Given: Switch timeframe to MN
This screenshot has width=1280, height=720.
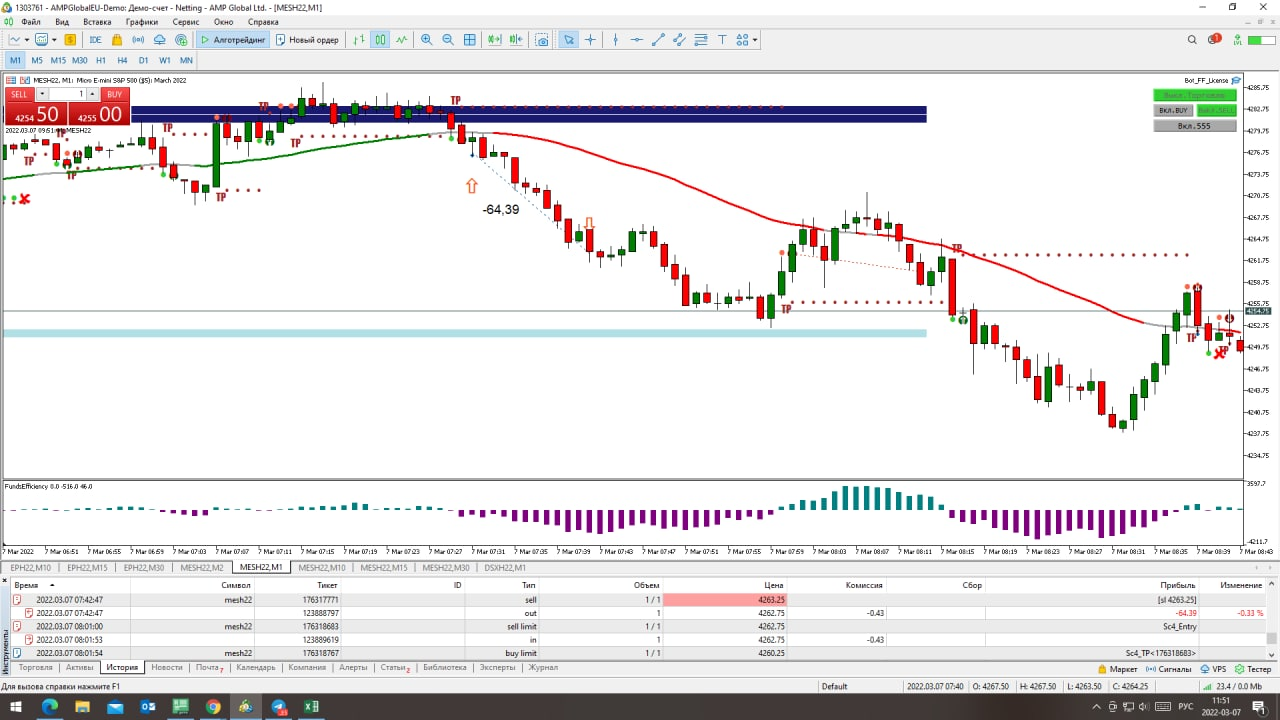Looking at the screenshot, I should click(186, 60).
